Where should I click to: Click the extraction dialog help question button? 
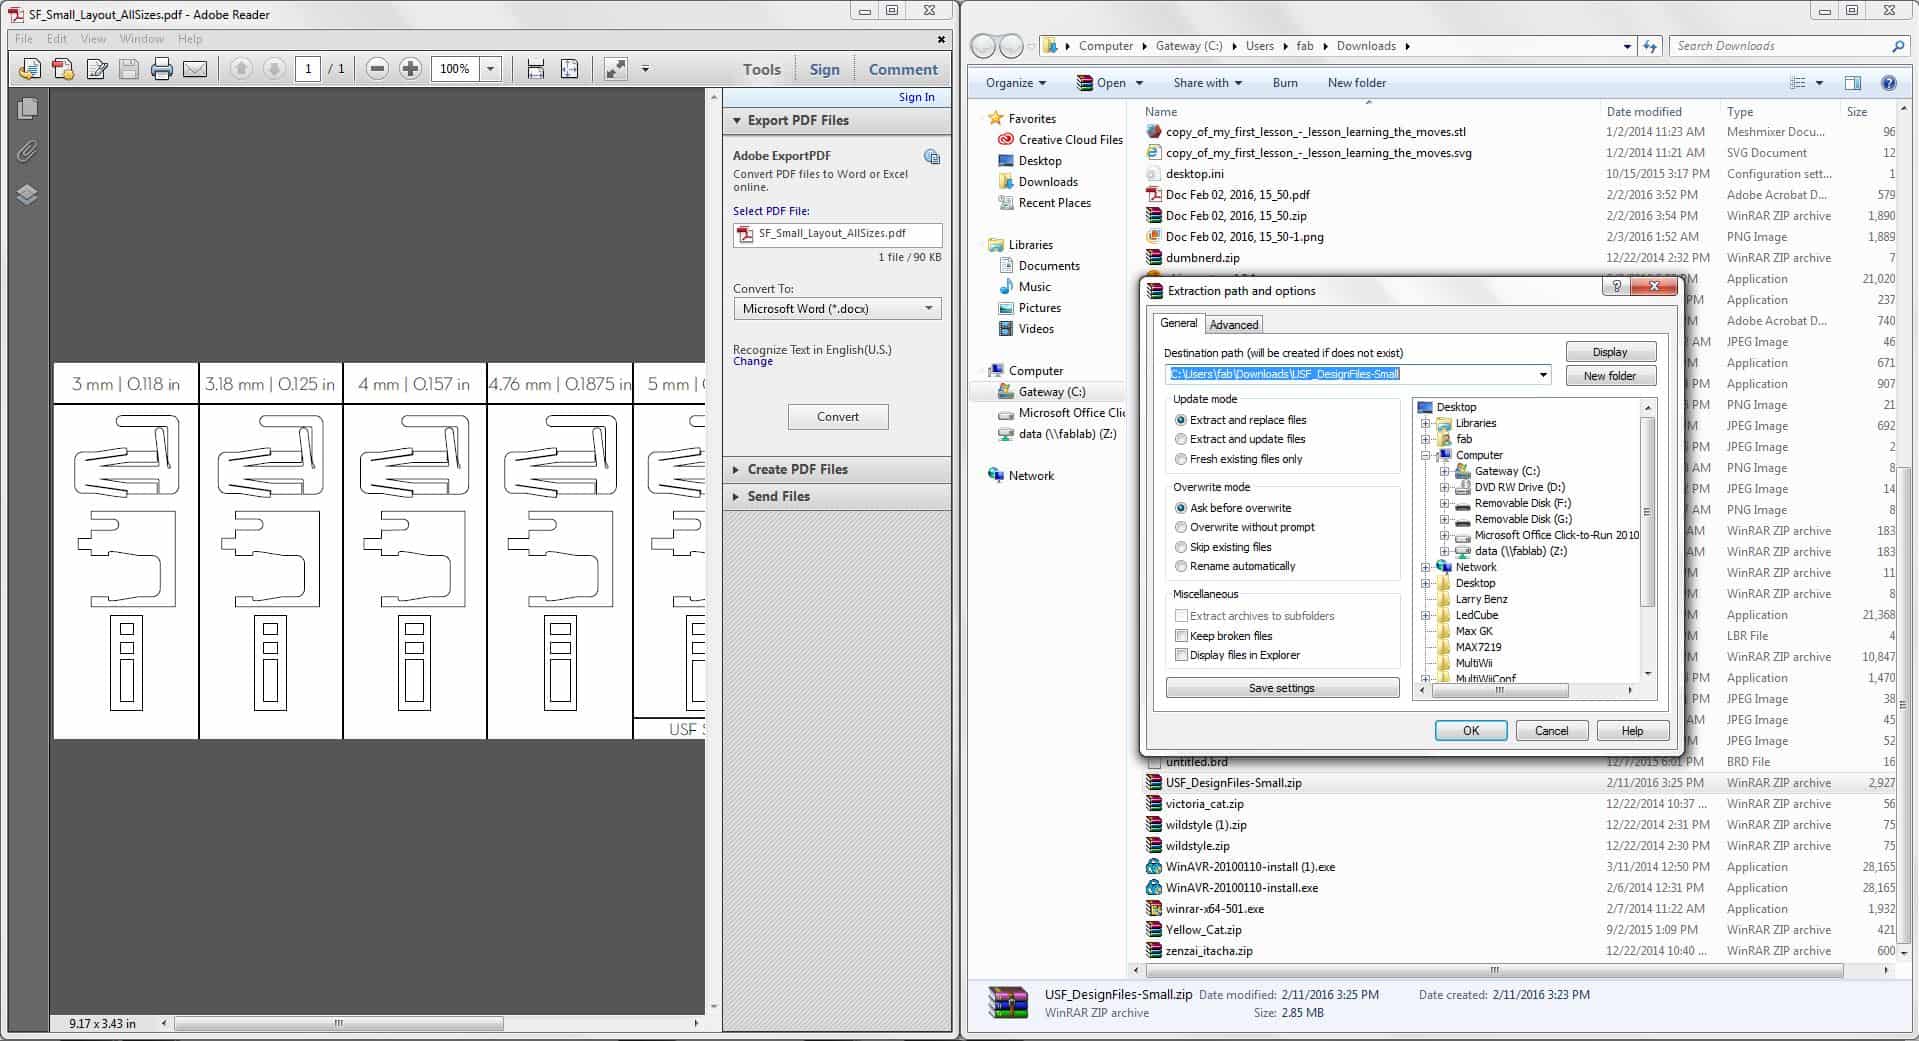[x=1616, y=287]
